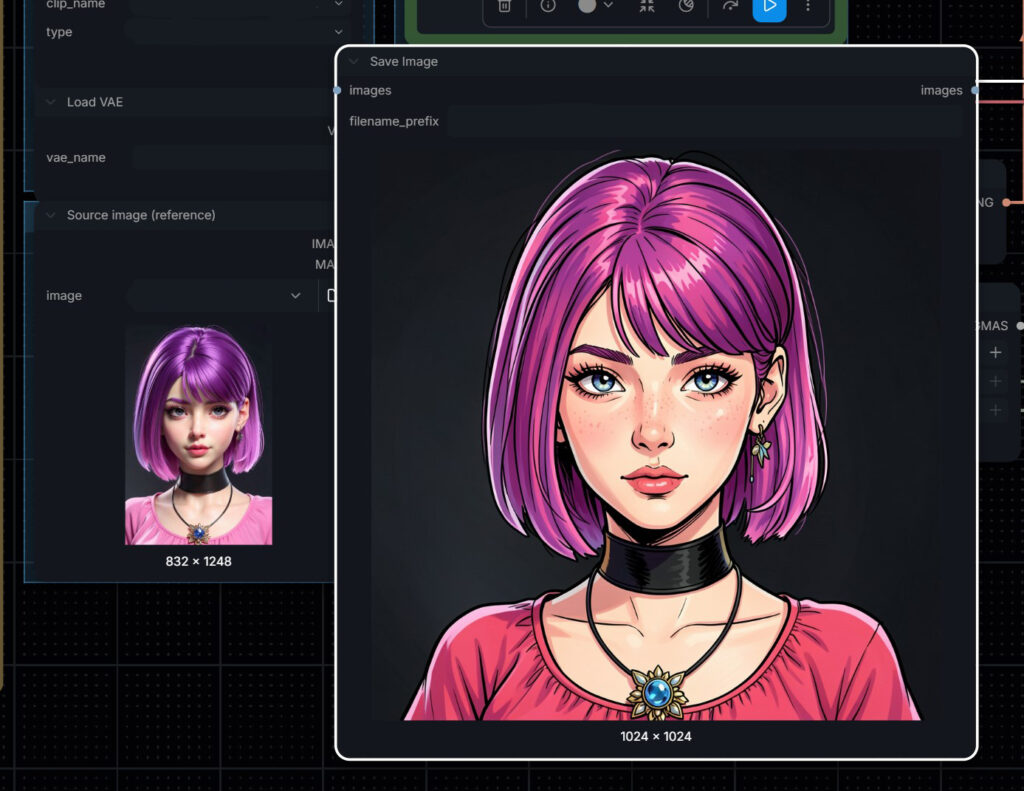Click the 1024 × 1024 dimension label
Viewport: 1024px width, 791px height.
tap(656, 736)
